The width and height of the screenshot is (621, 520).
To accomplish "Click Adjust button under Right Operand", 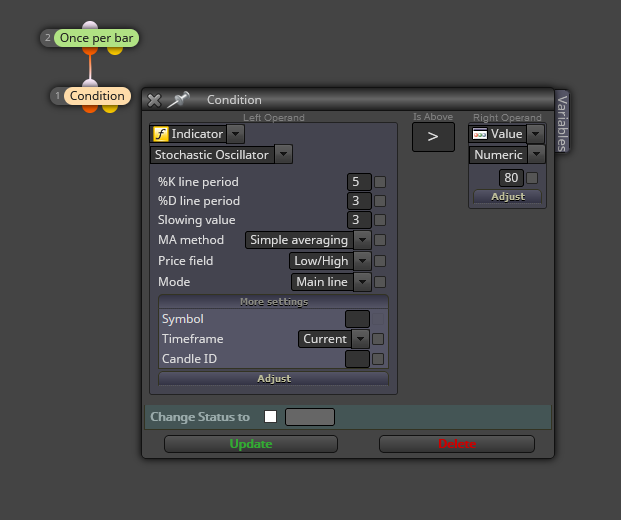I will [x=508, y=196].
